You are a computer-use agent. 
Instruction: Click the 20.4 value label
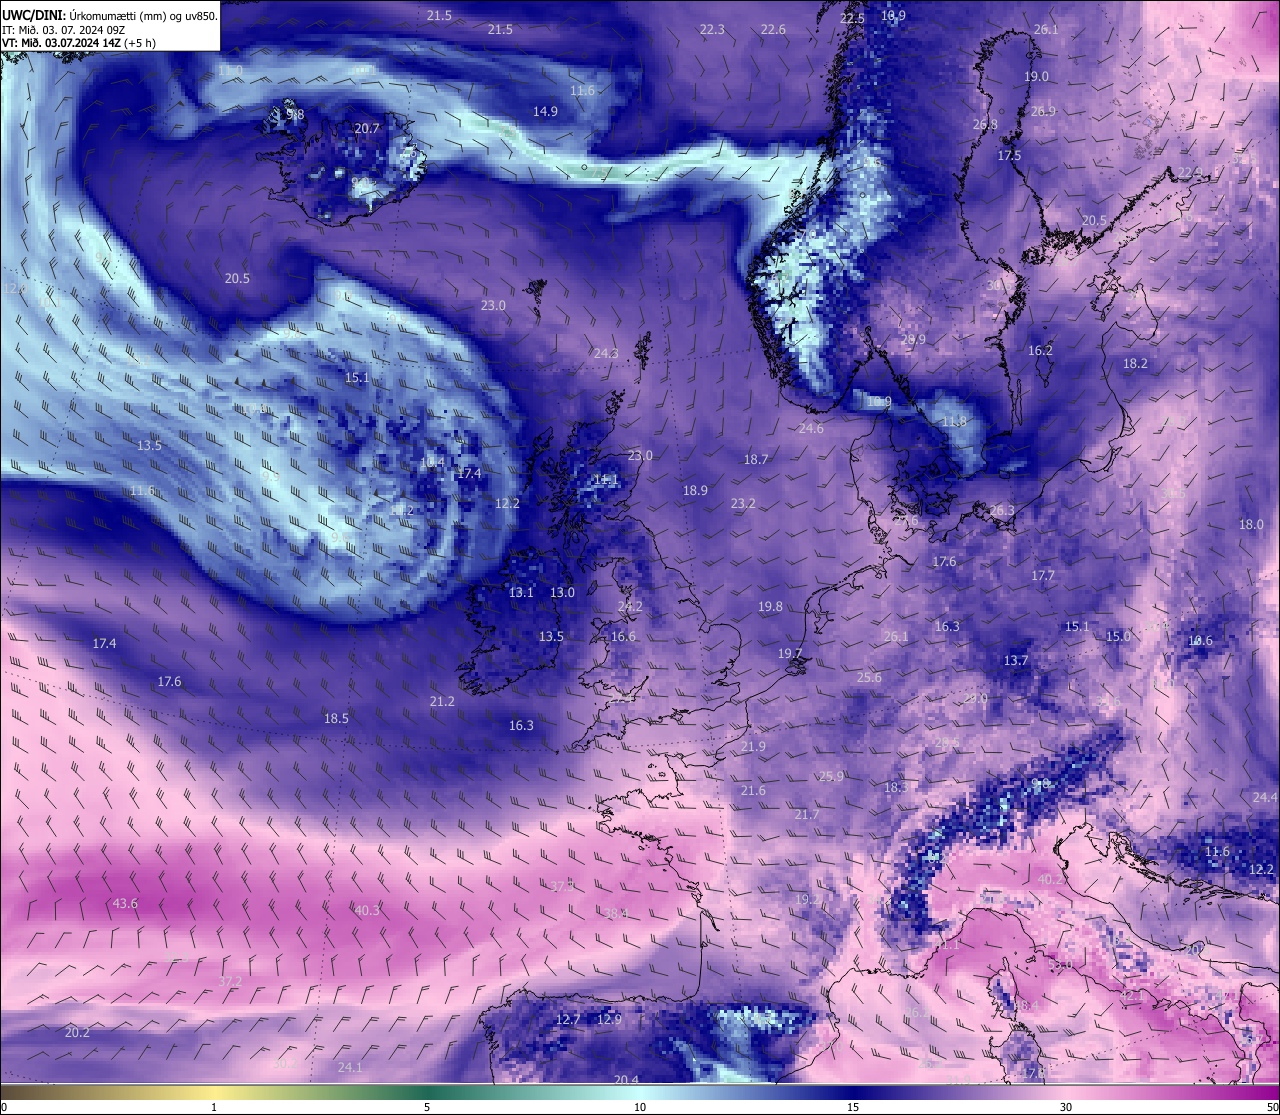pyautogui.click(x=626, y=1080)
